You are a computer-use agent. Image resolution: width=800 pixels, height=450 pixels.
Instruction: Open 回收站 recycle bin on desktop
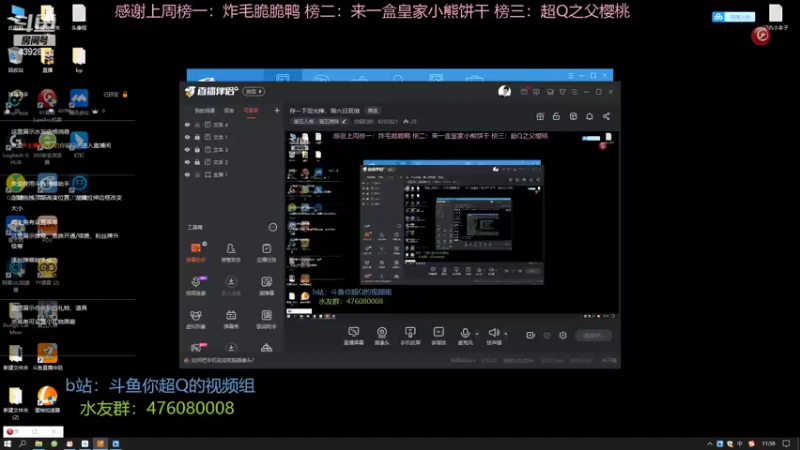pos(15,60)
